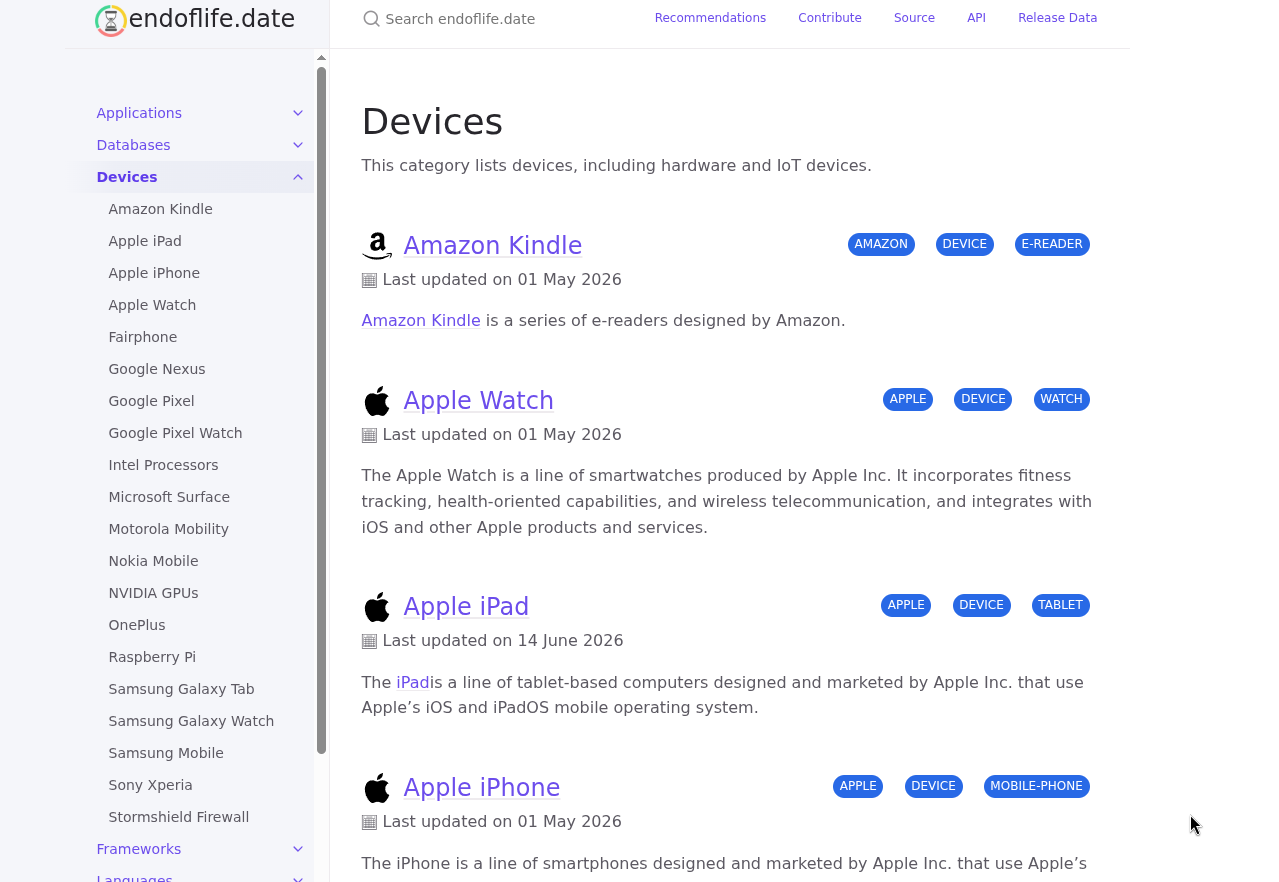The width and height of the screenshot is (1279, 882).
Task: Select Fairphone in the sidebar
Action: pyautogui.click(x=143, y=337)
